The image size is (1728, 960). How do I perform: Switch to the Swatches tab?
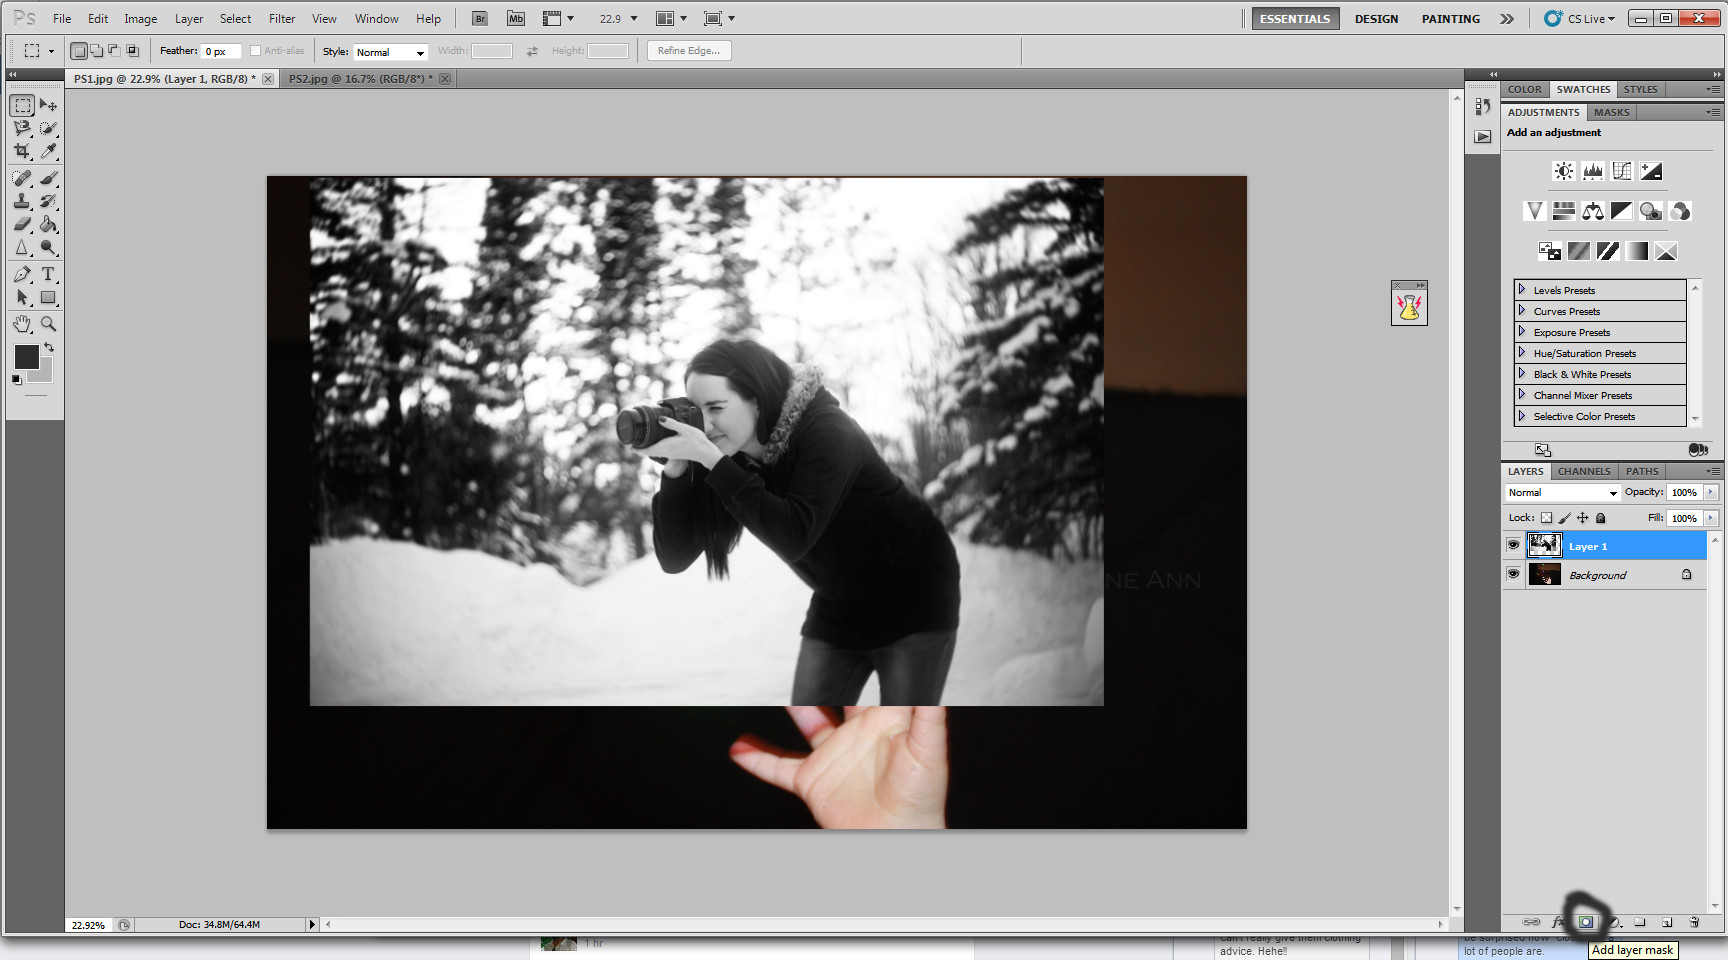click(x=1583, y=89)
